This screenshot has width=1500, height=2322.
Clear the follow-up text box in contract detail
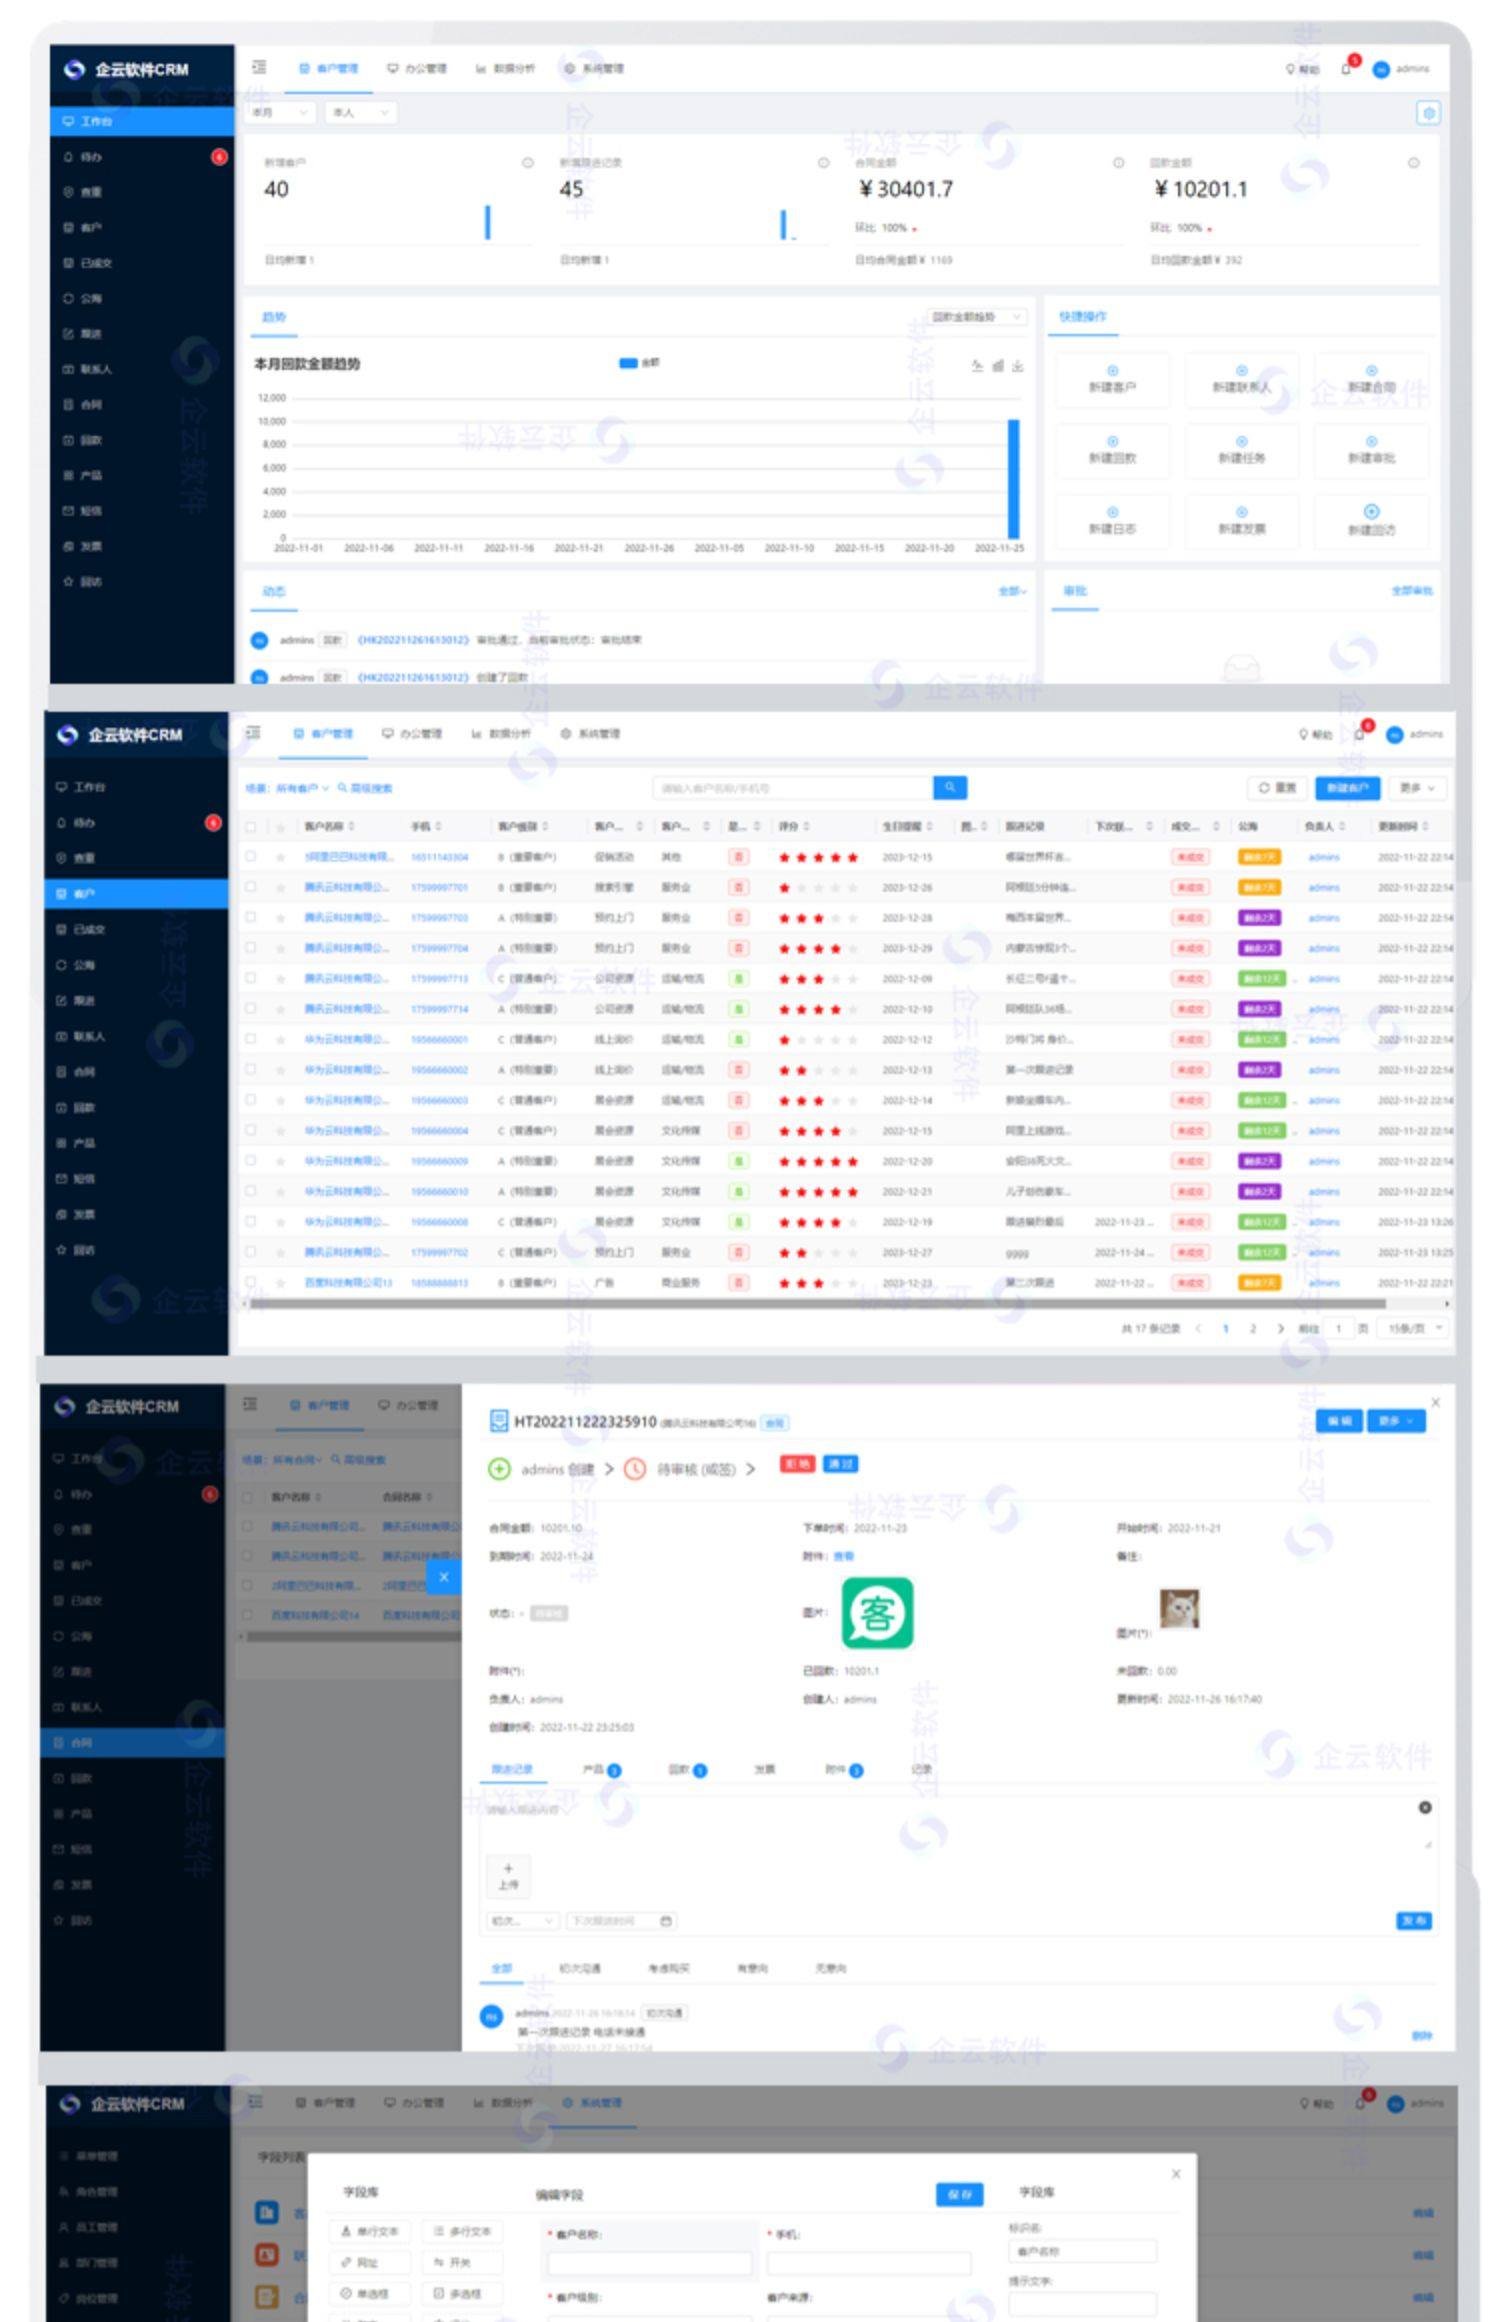(x=1424, y=1807)
